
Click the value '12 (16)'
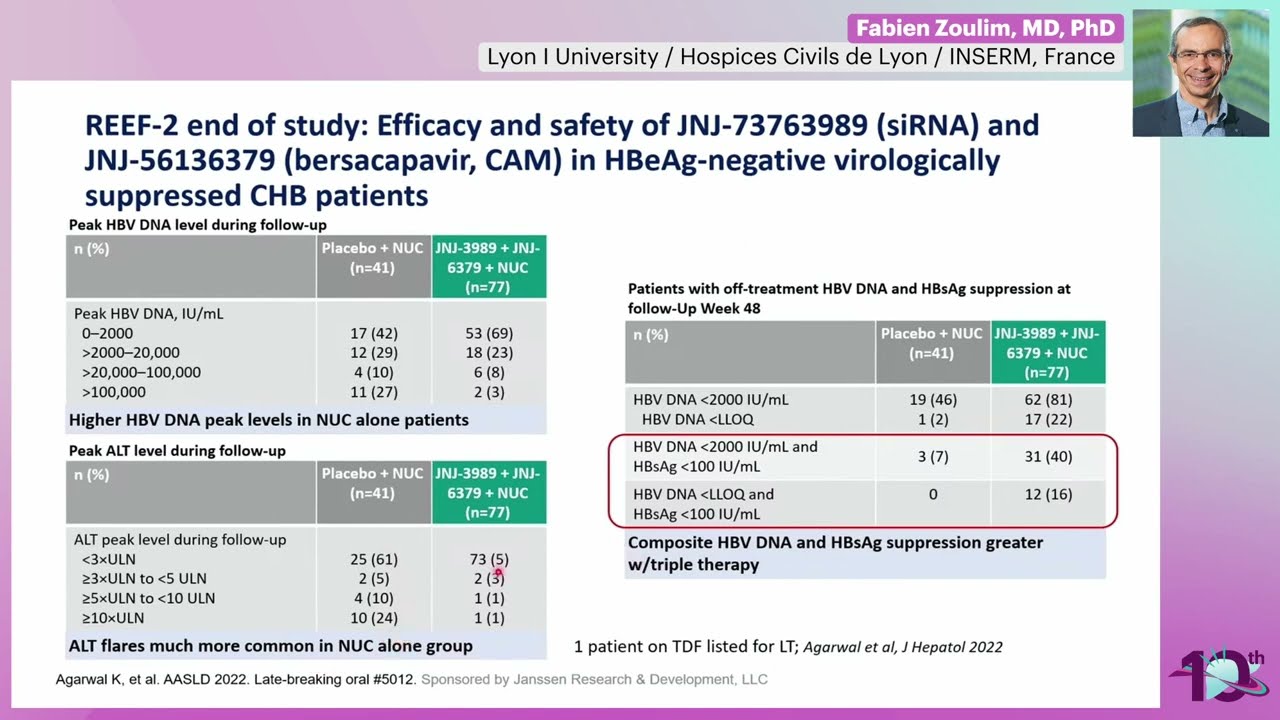click(1047, 494)
